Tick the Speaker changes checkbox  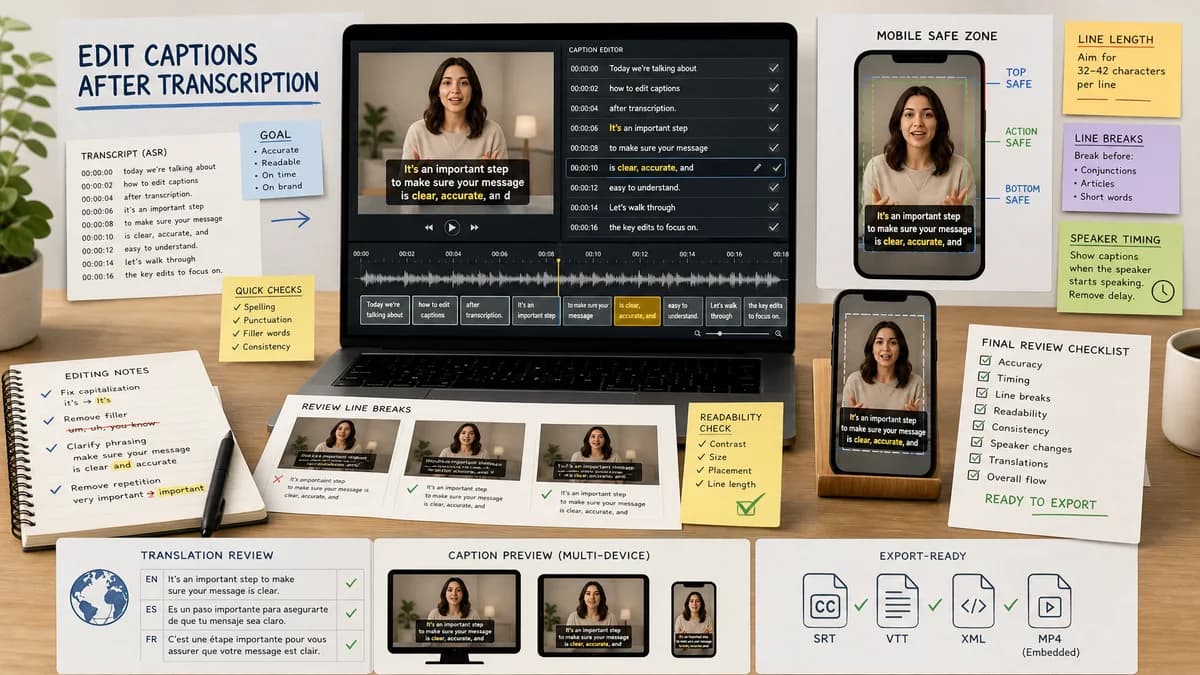coord(978,442)
